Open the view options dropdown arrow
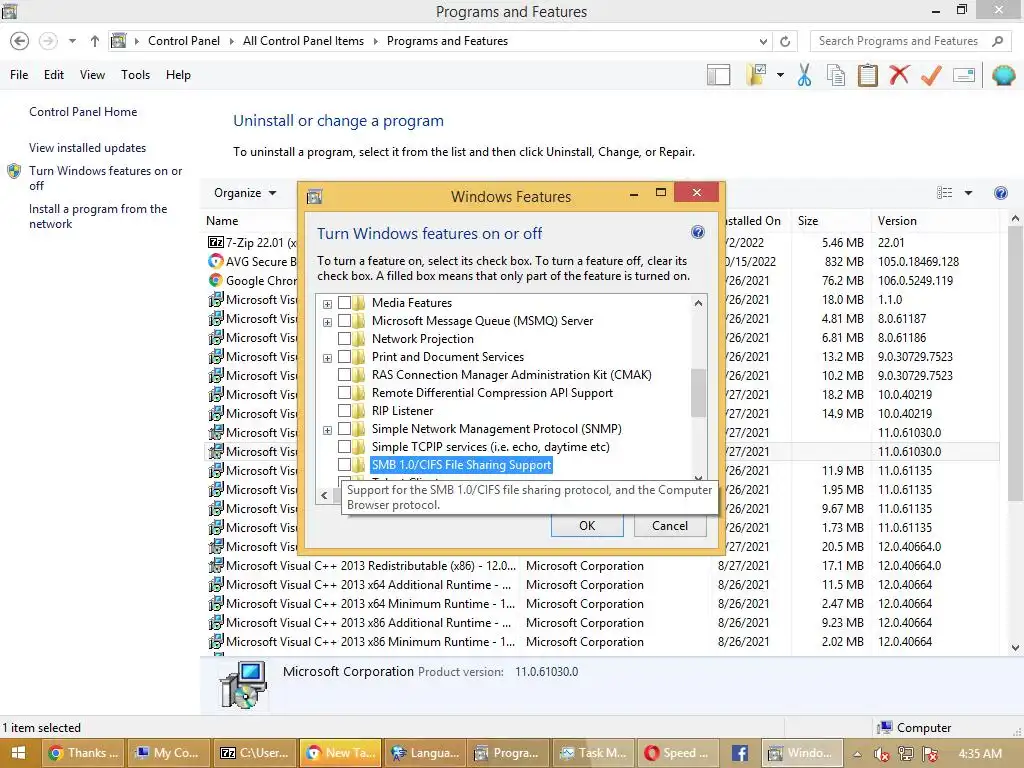The height and width of the screenshot is (768, 1024). 968,193
